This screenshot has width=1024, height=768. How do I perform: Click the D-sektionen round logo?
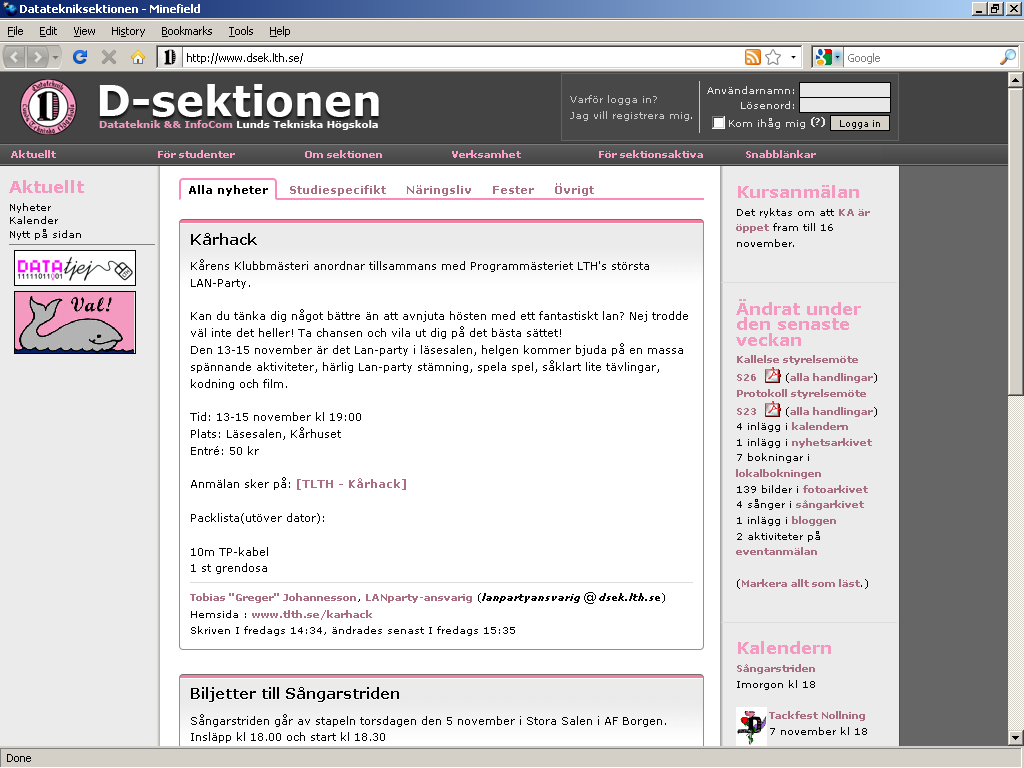[48, 106]
